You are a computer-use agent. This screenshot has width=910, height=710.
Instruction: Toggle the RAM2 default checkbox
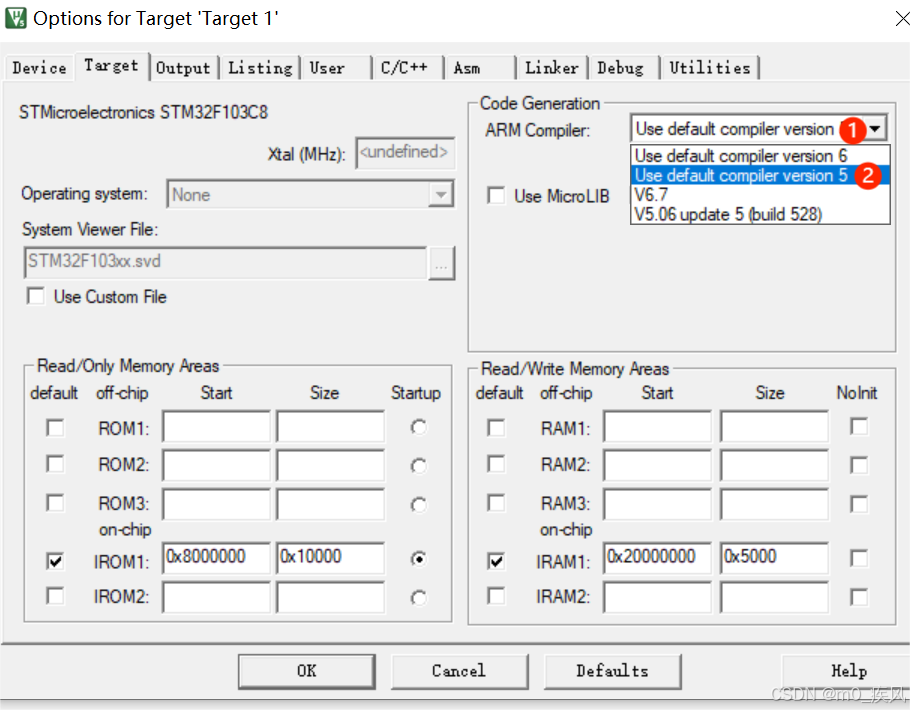[x=496, y=464]
